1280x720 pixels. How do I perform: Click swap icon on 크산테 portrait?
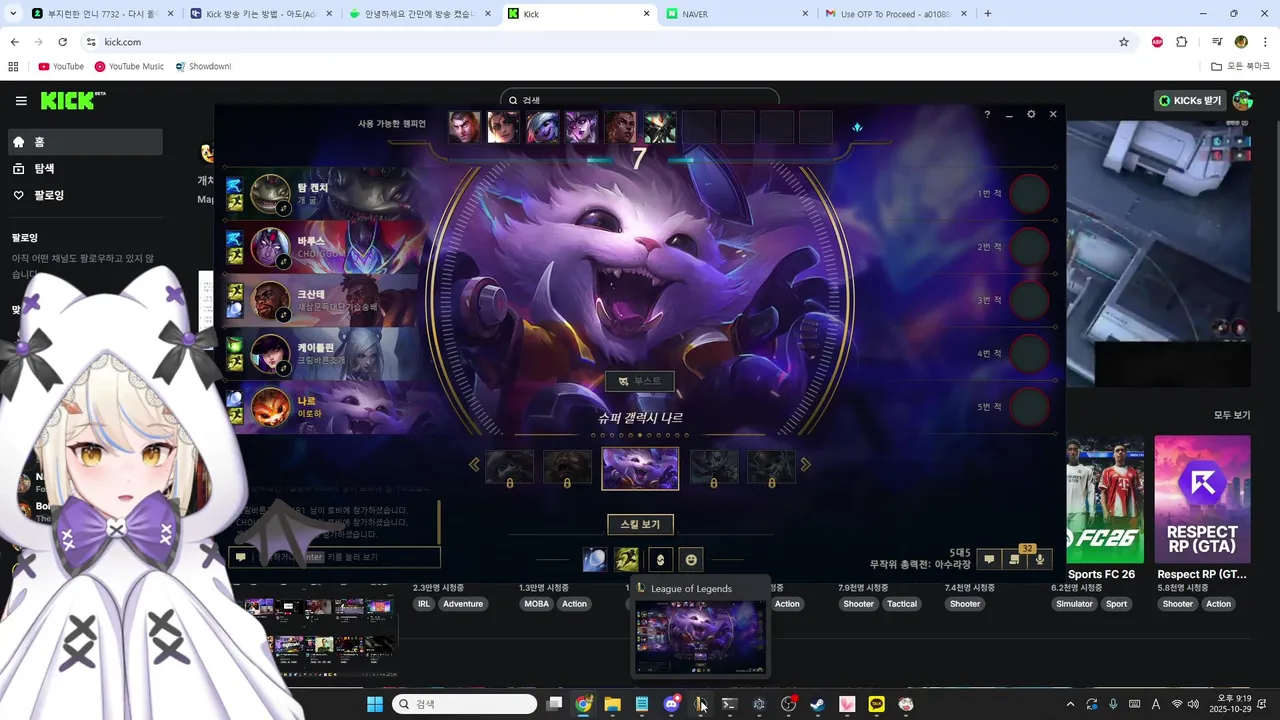(283, 315)
